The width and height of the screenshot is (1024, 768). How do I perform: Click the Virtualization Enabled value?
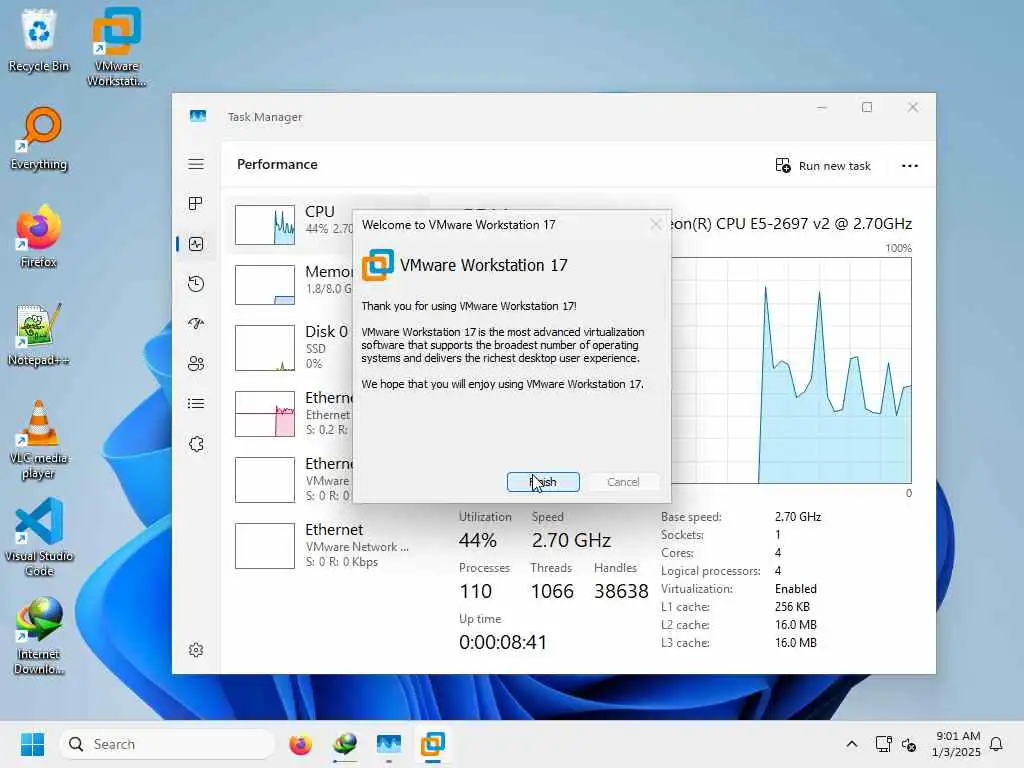[x=795, y=589]
